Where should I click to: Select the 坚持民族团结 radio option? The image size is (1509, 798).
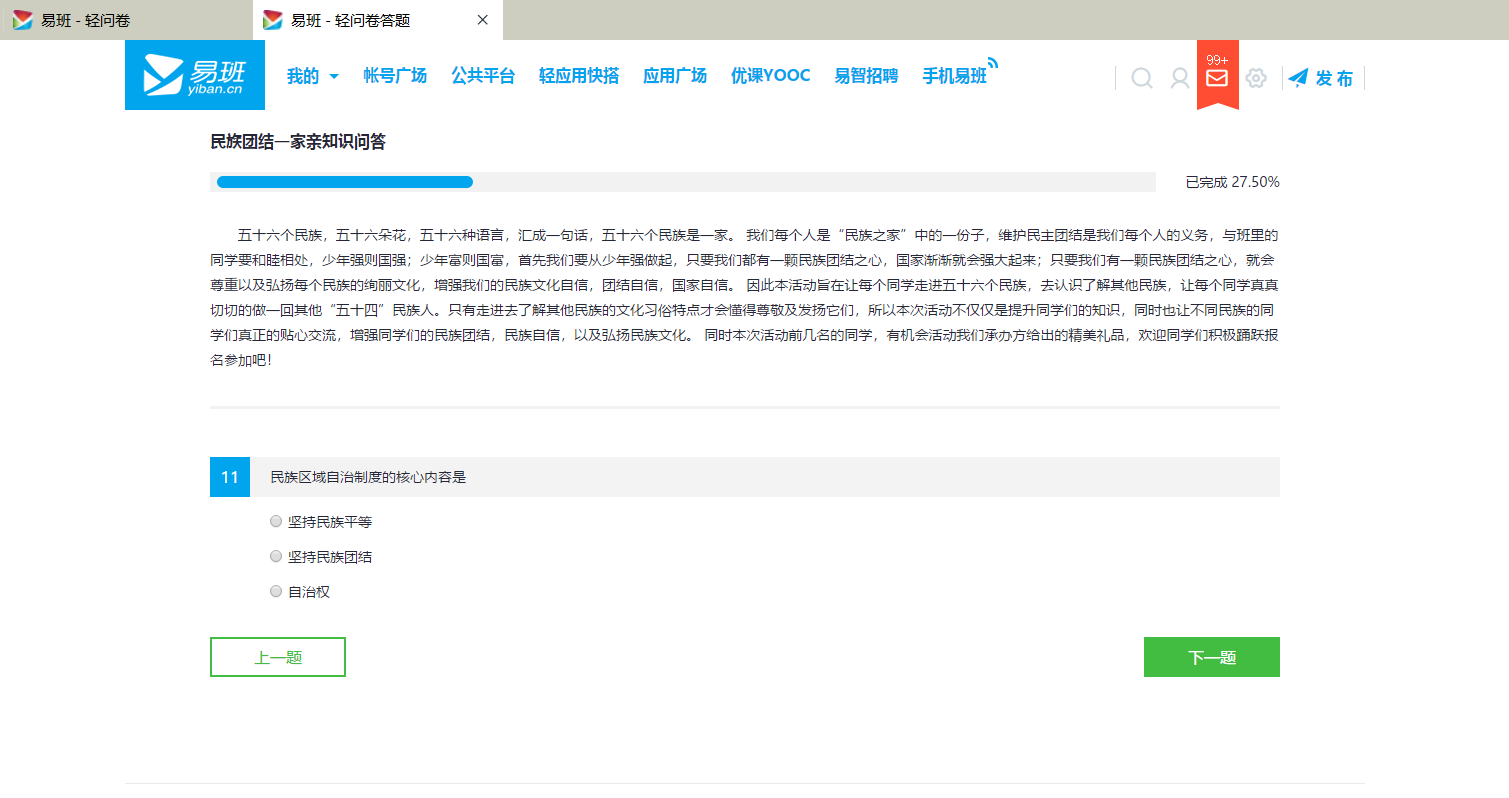(276, 556)
